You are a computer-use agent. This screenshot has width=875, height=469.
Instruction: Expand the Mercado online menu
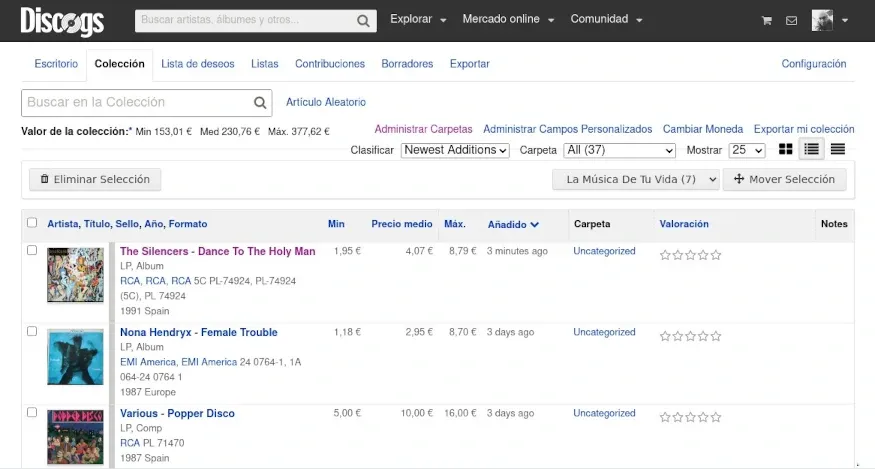pos(508,19)
